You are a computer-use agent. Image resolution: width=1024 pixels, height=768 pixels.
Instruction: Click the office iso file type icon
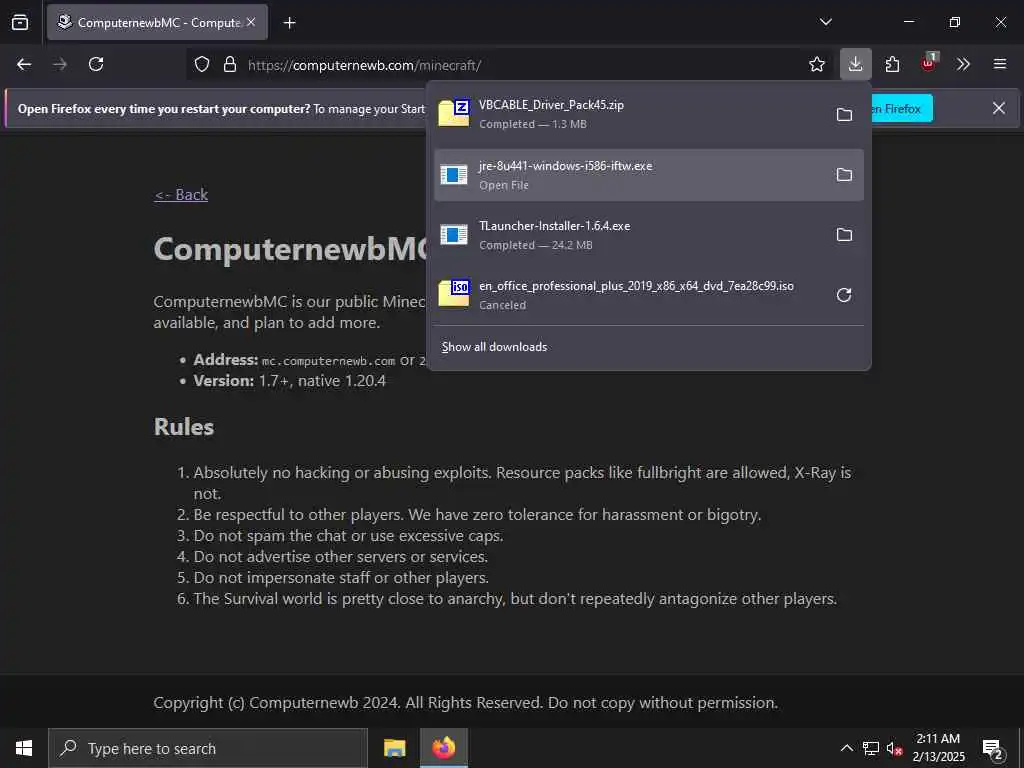tap(454, 293)
